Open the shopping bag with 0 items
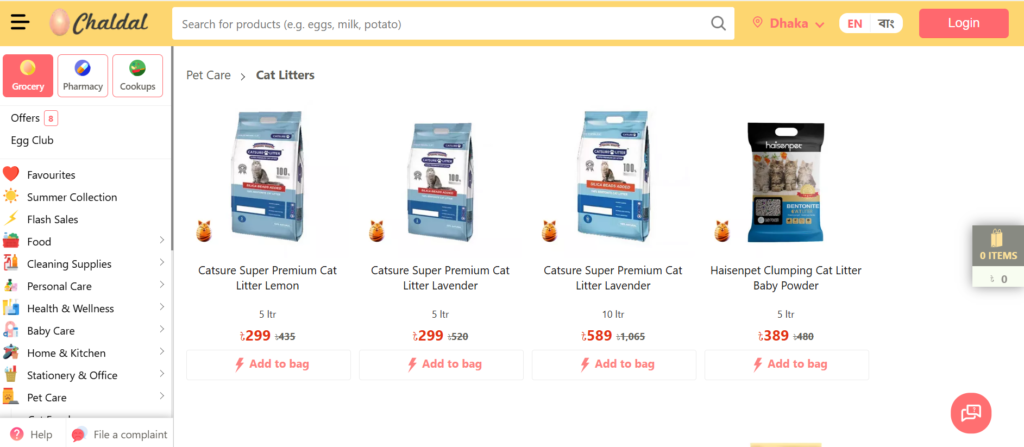Screen dimensions: 1024x447 pyautogui.click(x=998, y=256)
